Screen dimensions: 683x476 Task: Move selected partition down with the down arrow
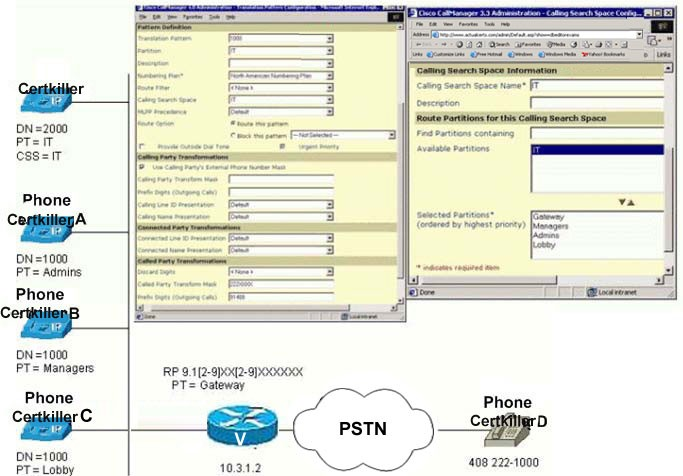(622, 202)
